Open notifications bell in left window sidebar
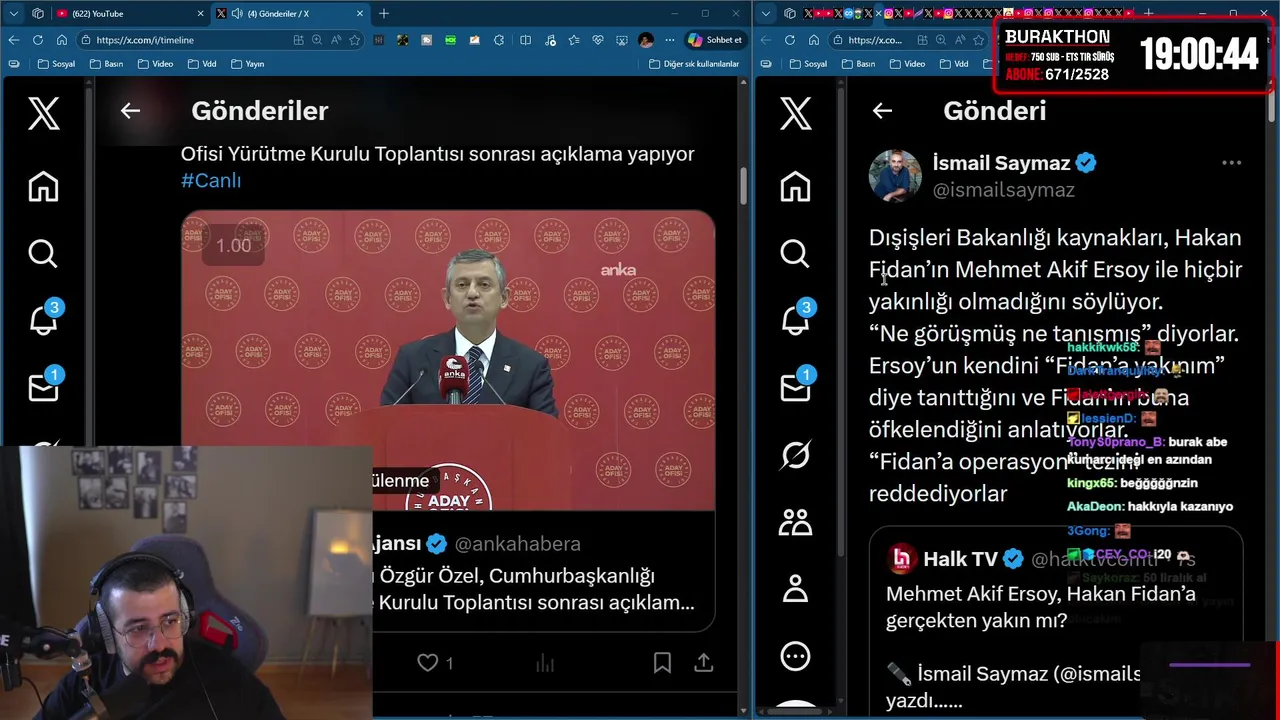Image resolution: width=1280 pixels, height=720 pixels. 44,319
